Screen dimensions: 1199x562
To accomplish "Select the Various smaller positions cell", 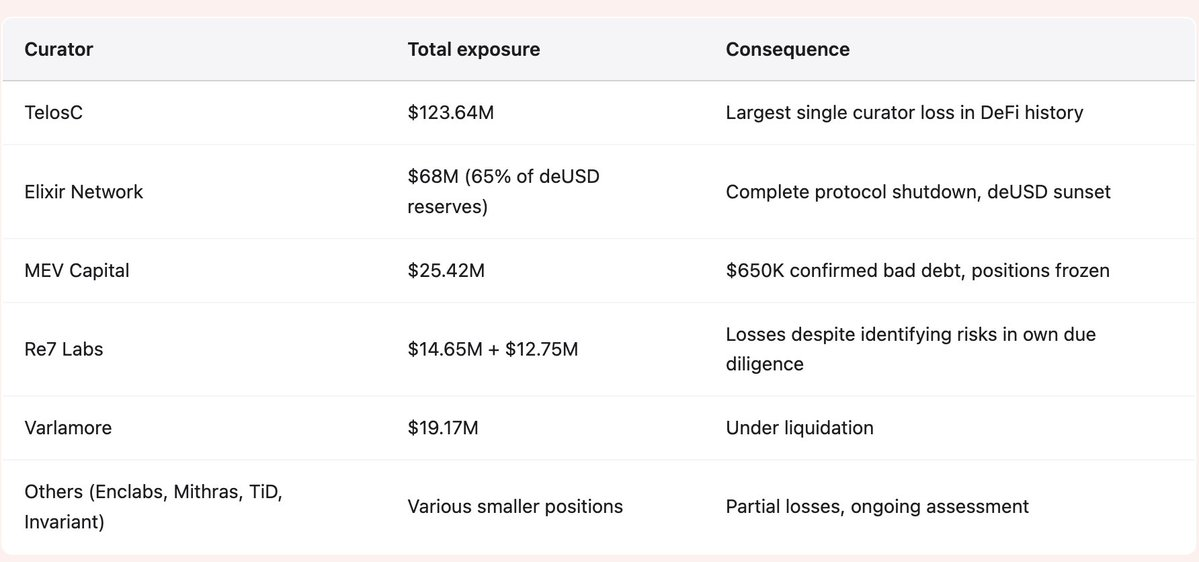I will coord(515,507).
